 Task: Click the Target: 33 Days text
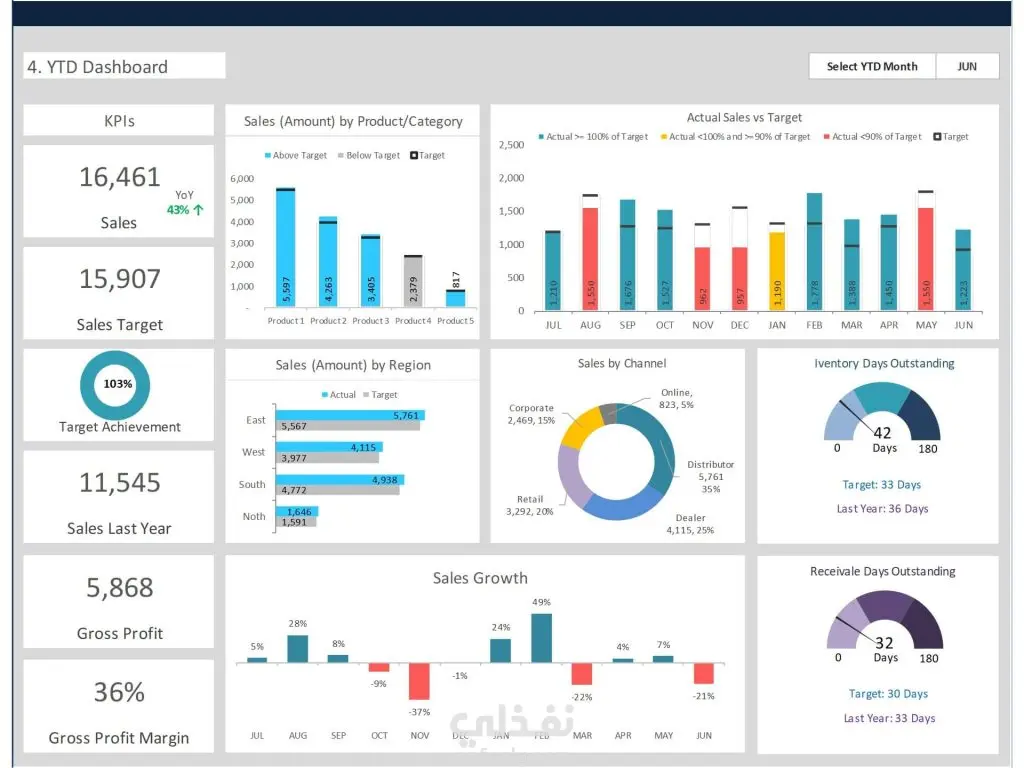(x=882, y=485)
